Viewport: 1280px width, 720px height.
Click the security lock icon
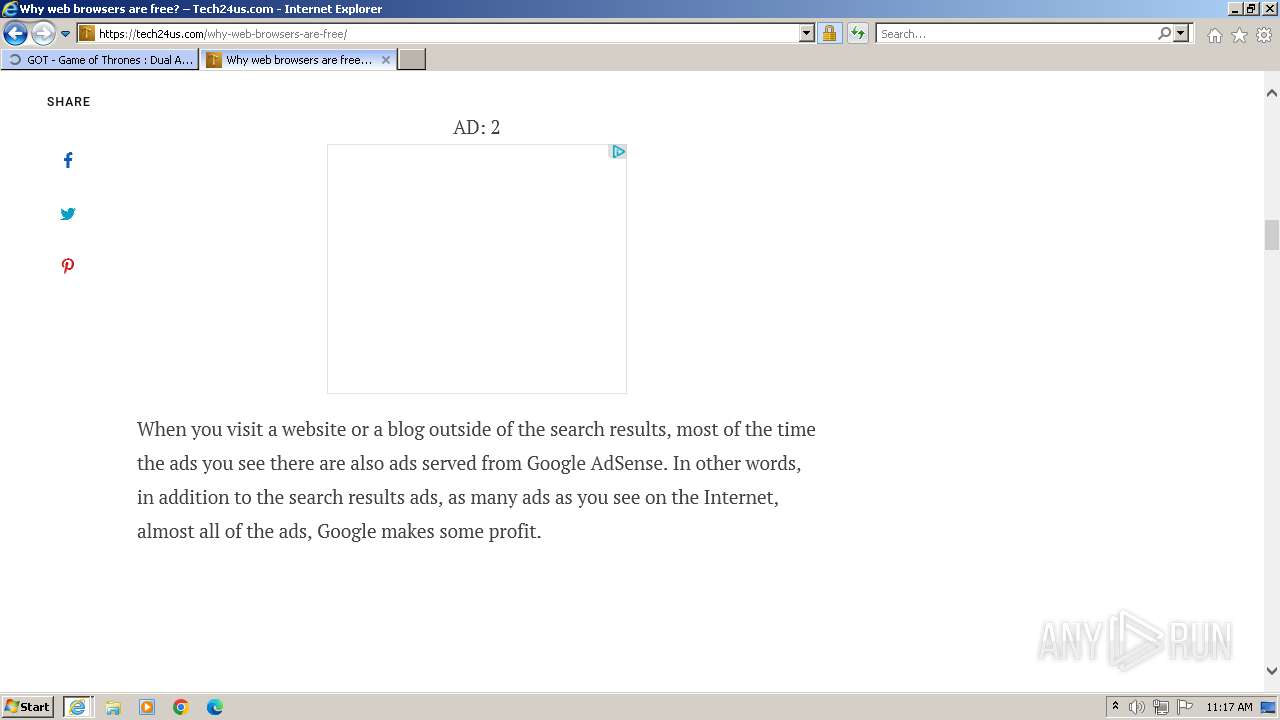click(829, 34)
